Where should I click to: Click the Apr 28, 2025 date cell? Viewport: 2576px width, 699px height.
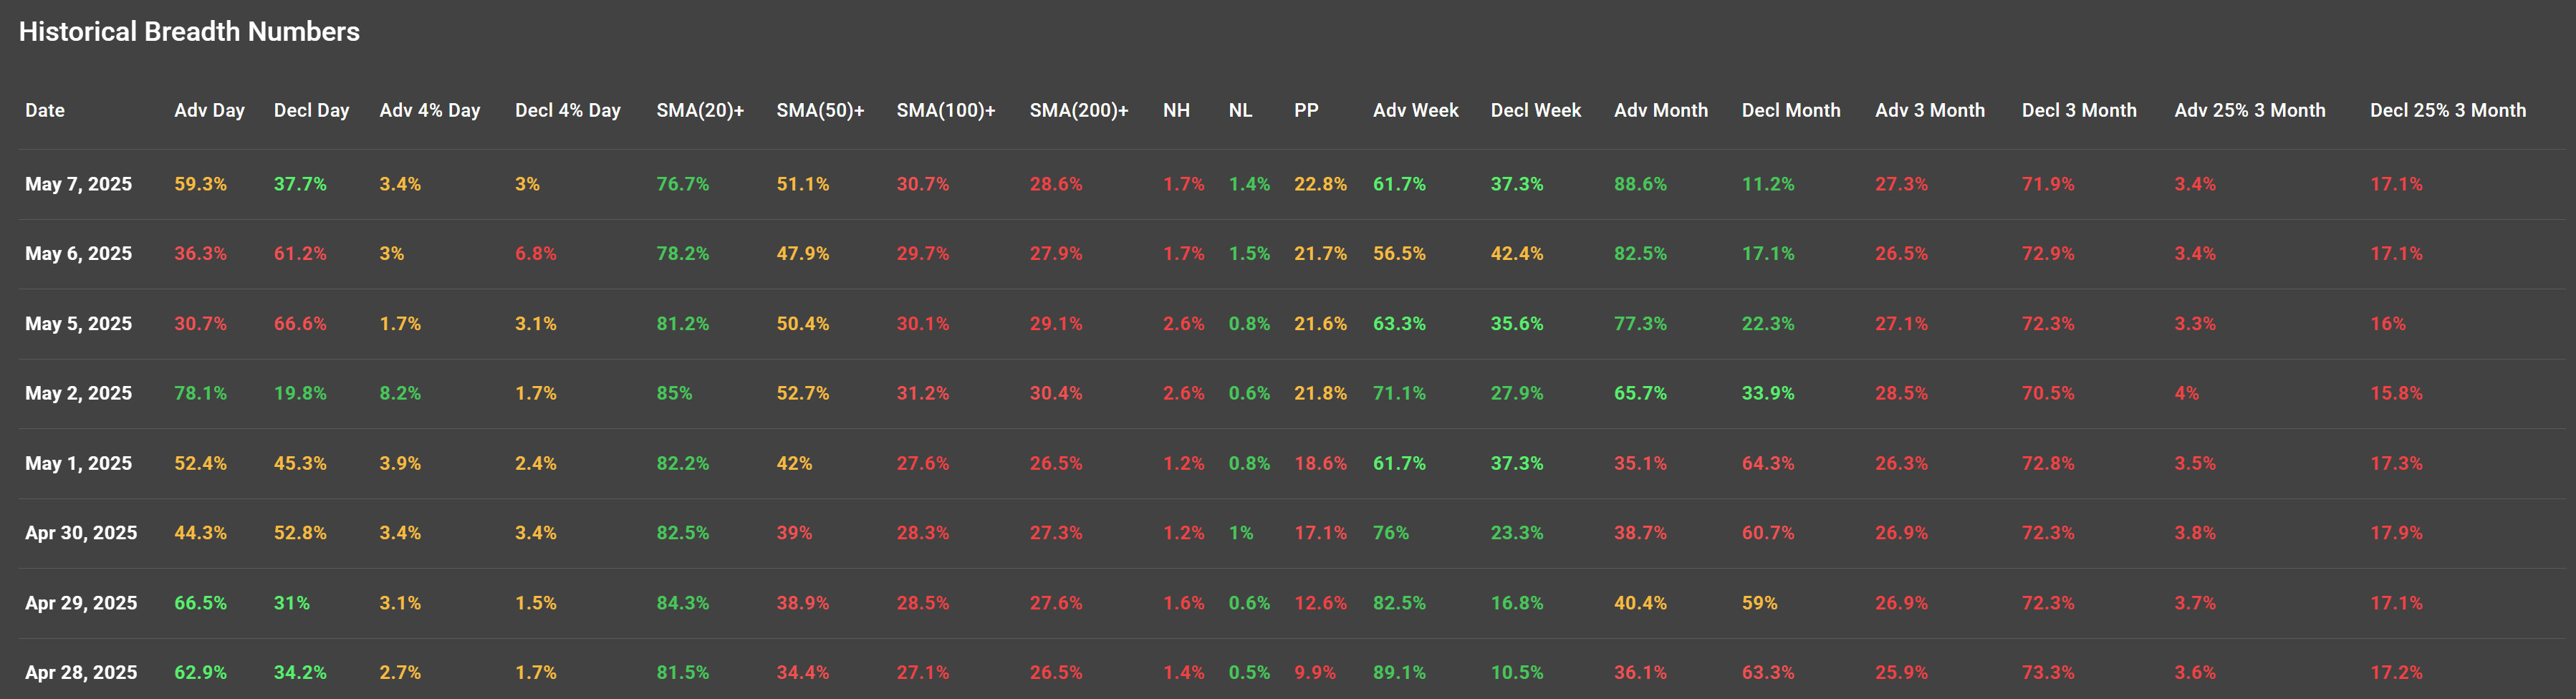pos(81,672)
